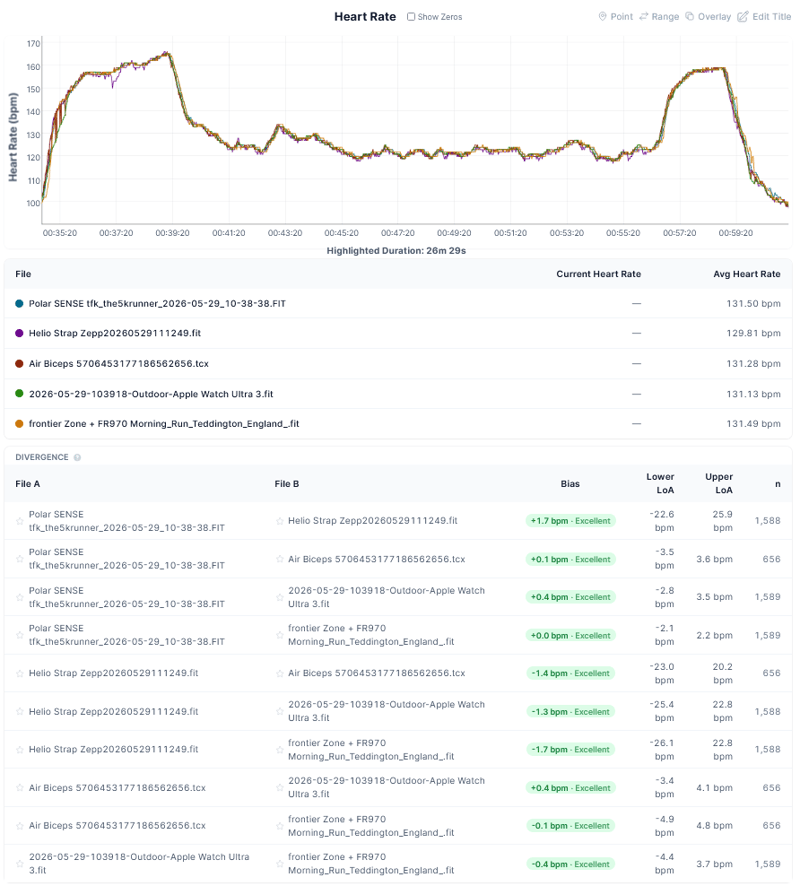The width and height of the screenshot is (800, 886).
Task: Star File A Helio Strap in -1.4 bpm row
Action: point(20,674)
